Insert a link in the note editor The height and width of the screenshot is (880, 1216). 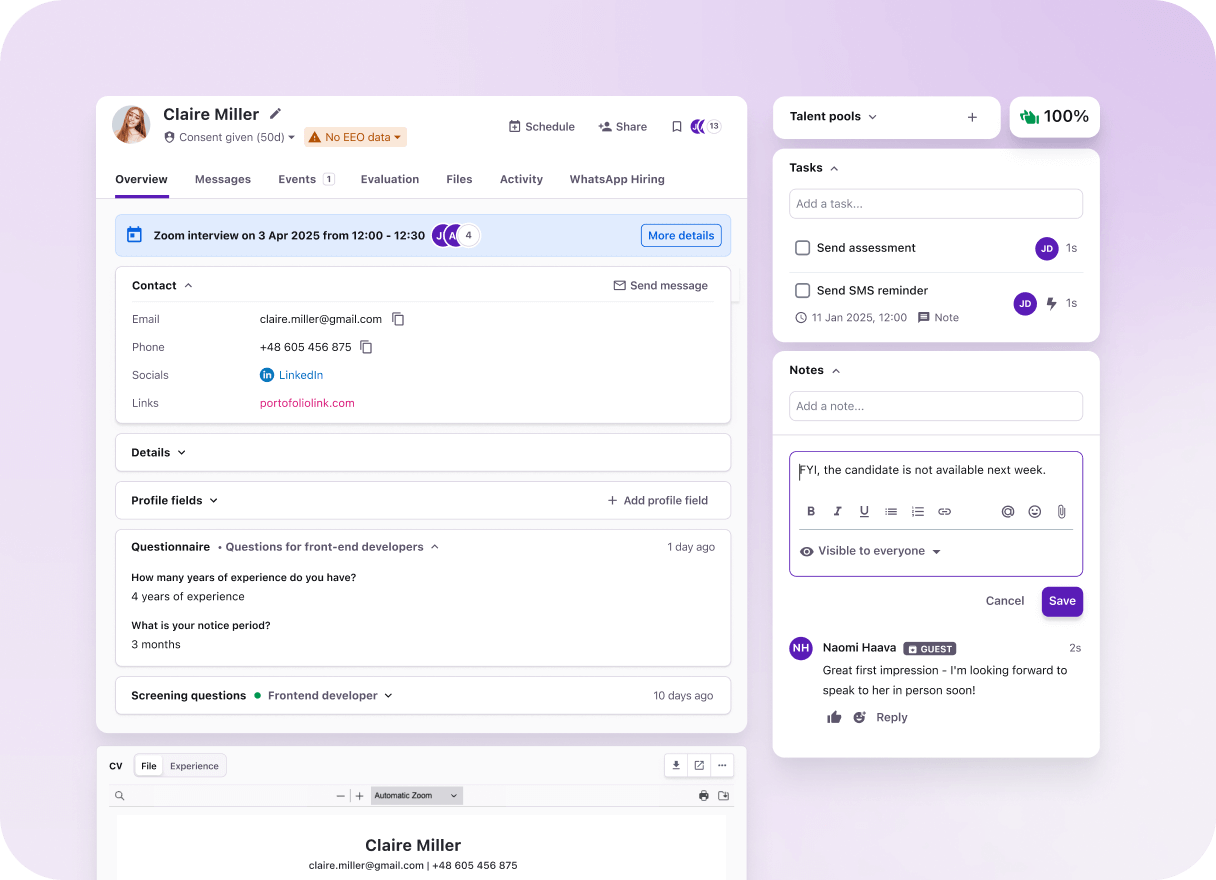tap(944, 511)
